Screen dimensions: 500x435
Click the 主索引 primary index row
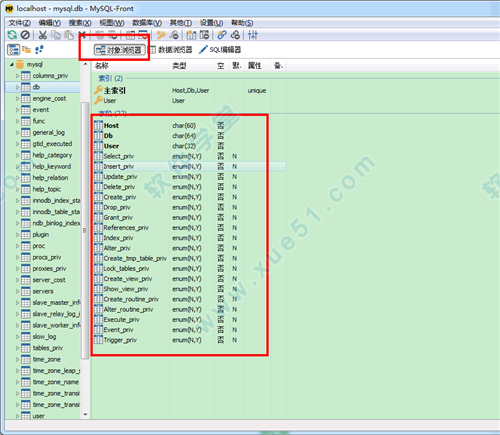coord(189,90)
